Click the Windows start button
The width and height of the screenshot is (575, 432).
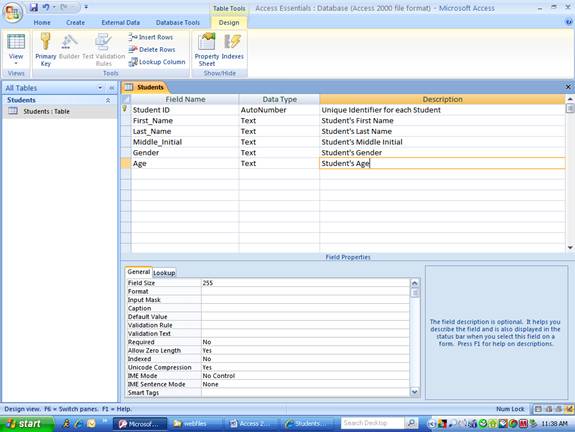[x=26, y=424]
